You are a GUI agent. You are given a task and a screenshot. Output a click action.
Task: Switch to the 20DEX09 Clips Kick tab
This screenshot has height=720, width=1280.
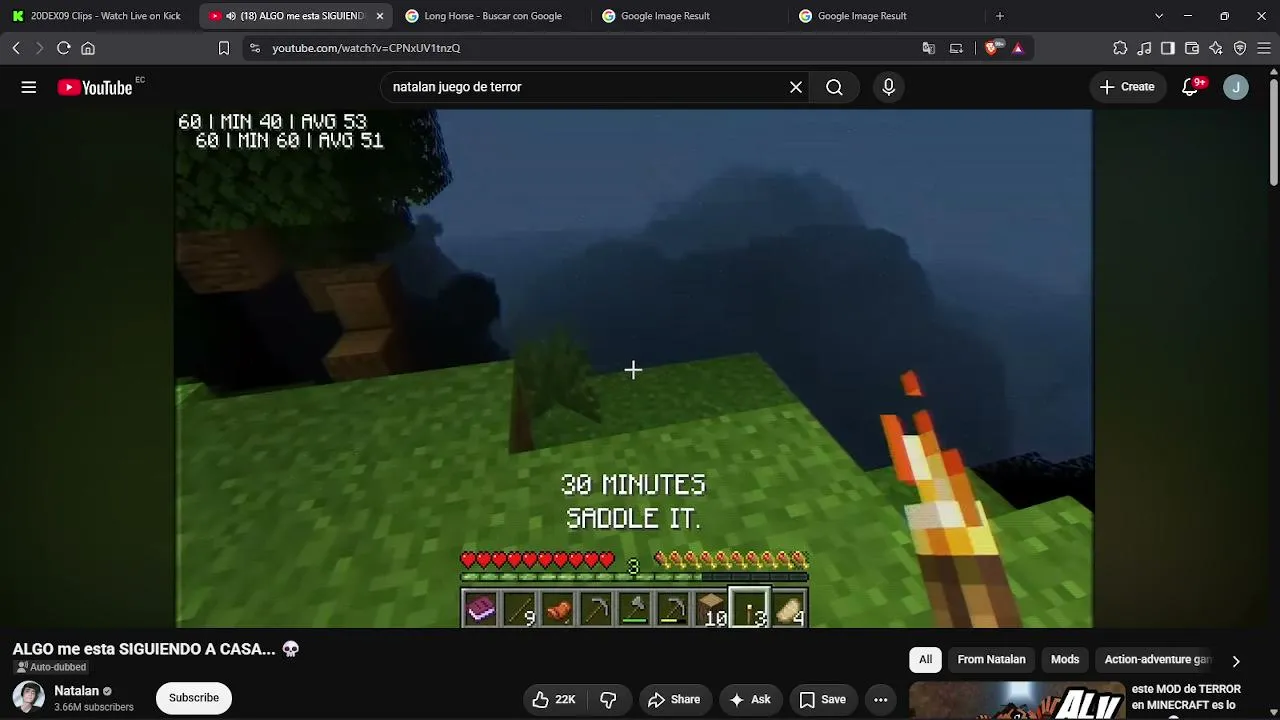(x=98, y=16)
